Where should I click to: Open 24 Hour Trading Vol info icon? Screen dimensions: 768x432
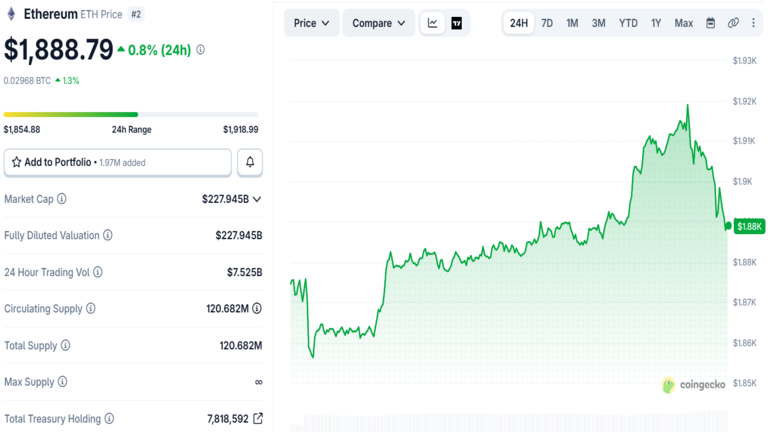[98, 272]
